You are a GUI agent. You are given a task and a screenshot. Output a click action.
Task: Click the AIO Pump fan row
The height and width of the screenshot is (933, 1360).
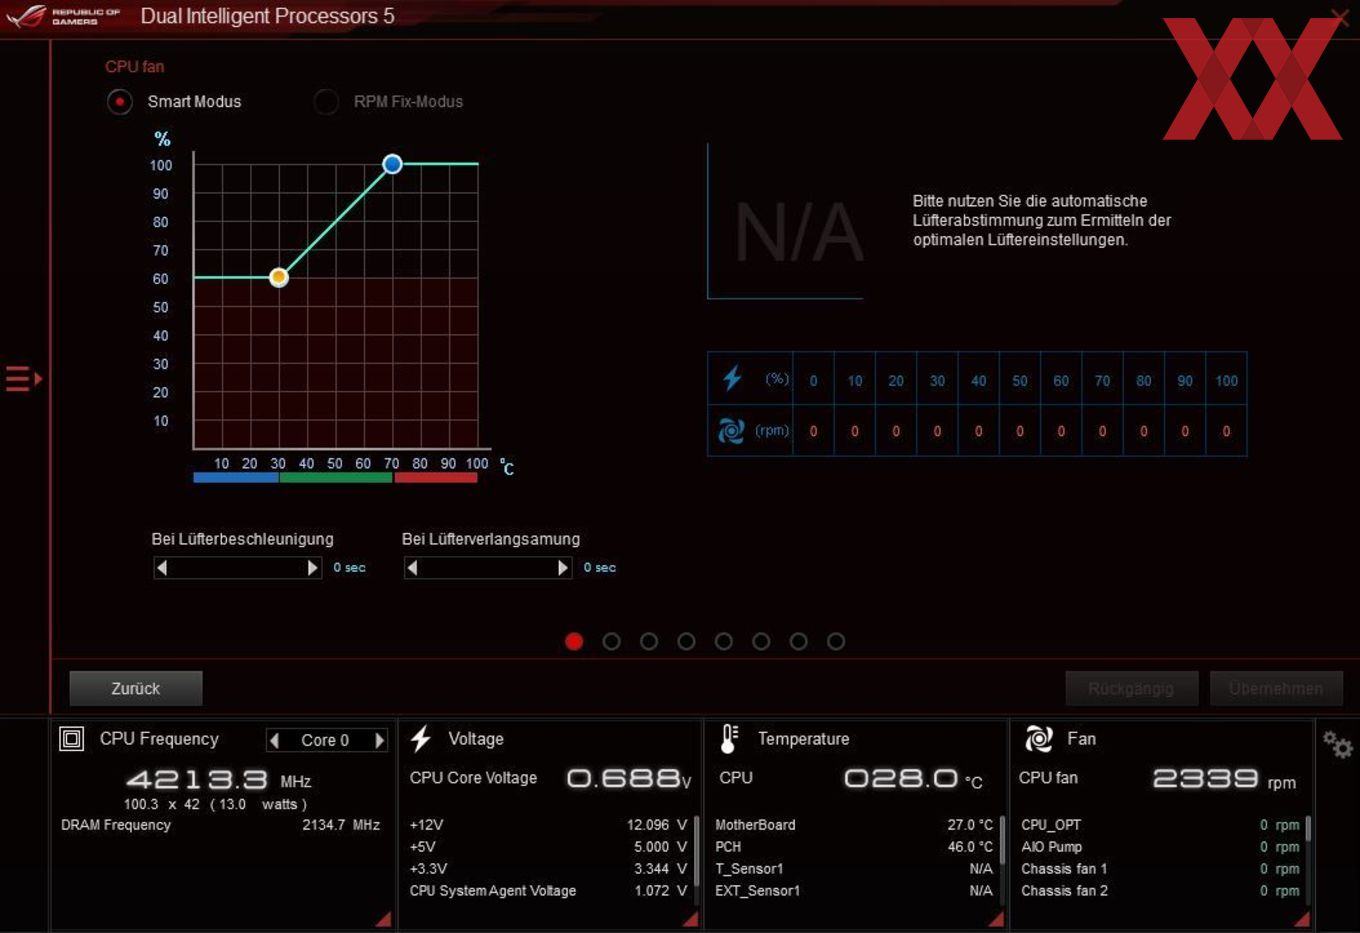click(x=1160, y=847)
